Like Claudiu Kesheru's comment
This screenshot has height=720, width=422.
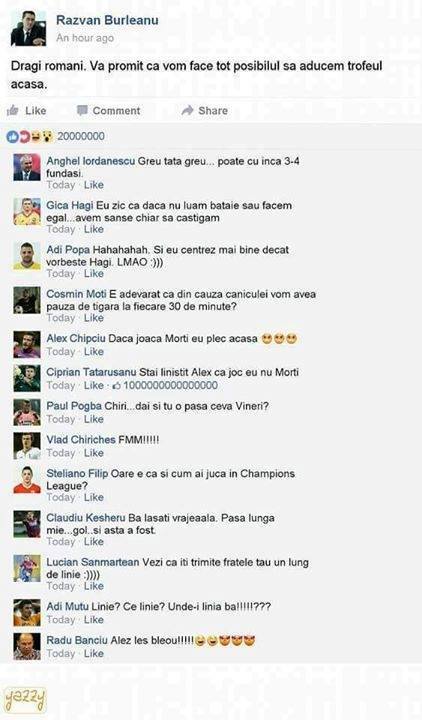(x=94, y=542)
